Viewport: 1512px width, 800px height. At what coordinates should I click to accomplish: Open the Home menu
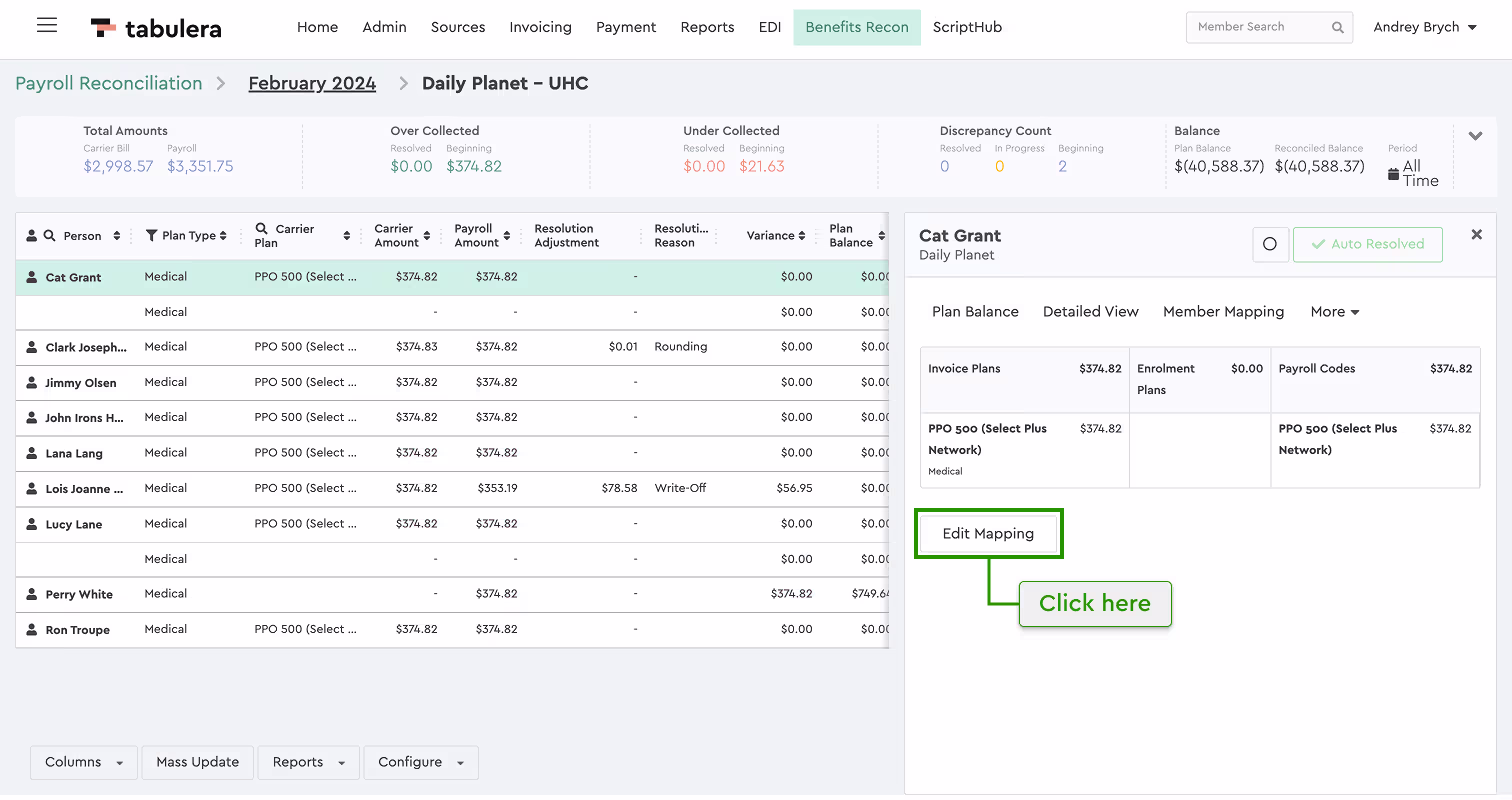[317, 27]
